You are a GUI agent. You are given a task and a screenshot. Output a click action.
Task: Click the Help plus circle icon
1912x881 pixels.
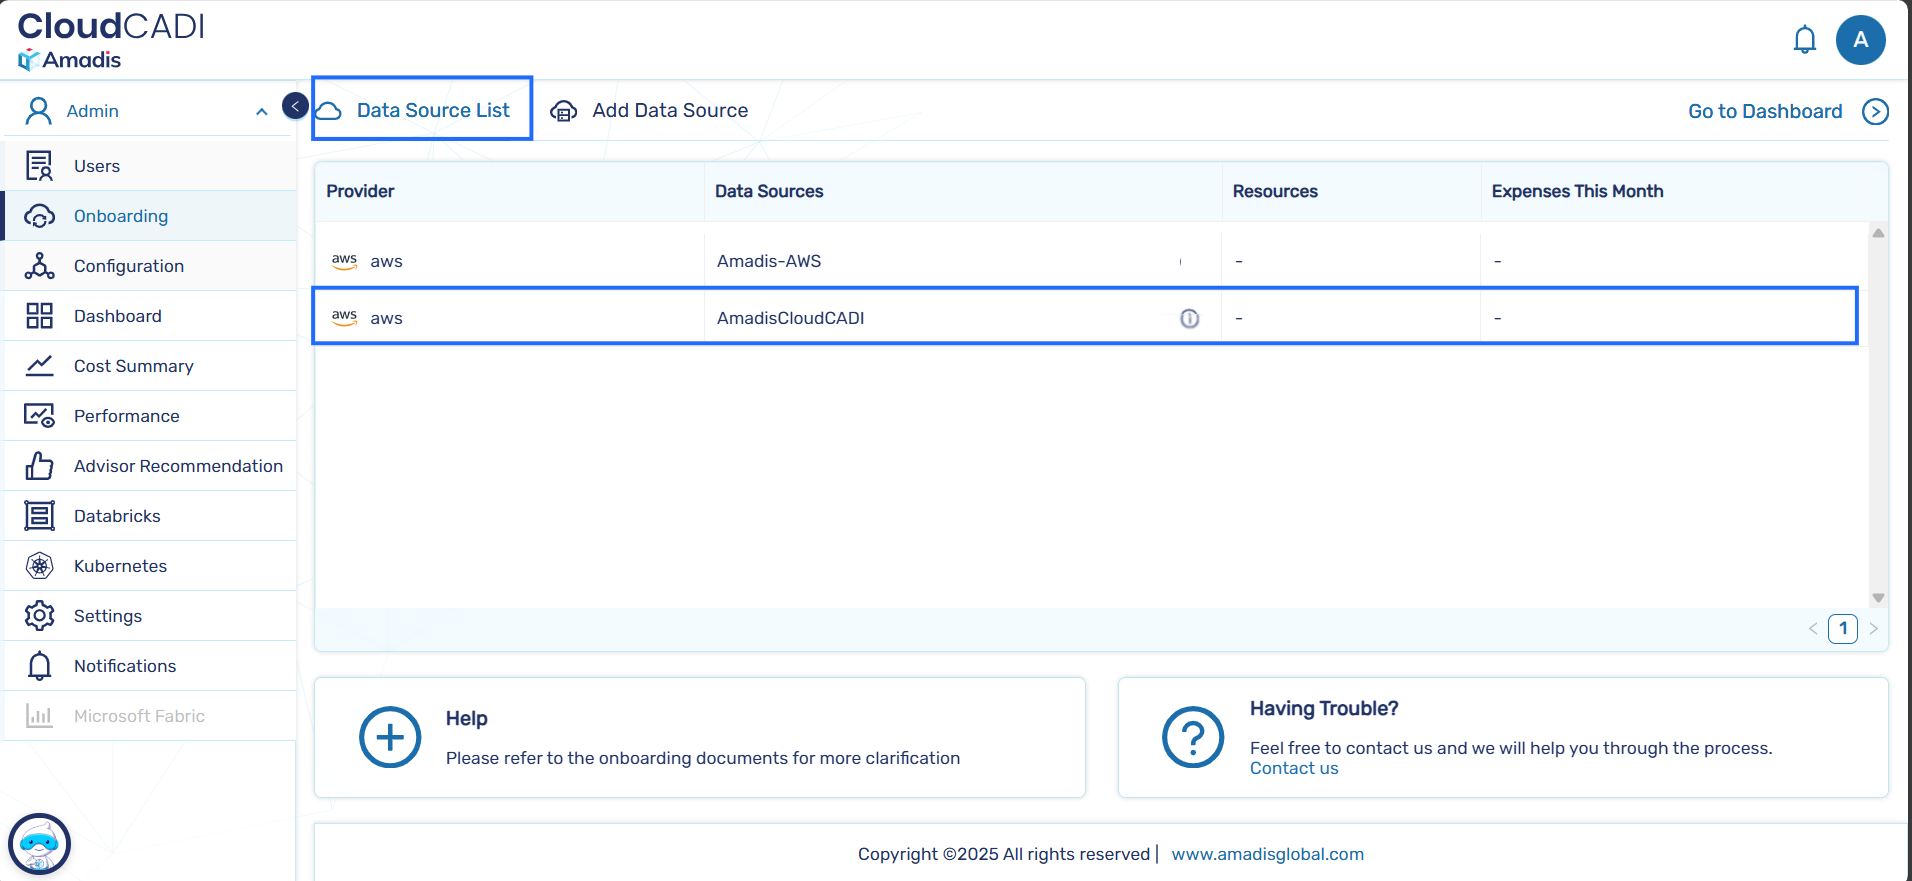pyautogui.click(x=389, y=738)
